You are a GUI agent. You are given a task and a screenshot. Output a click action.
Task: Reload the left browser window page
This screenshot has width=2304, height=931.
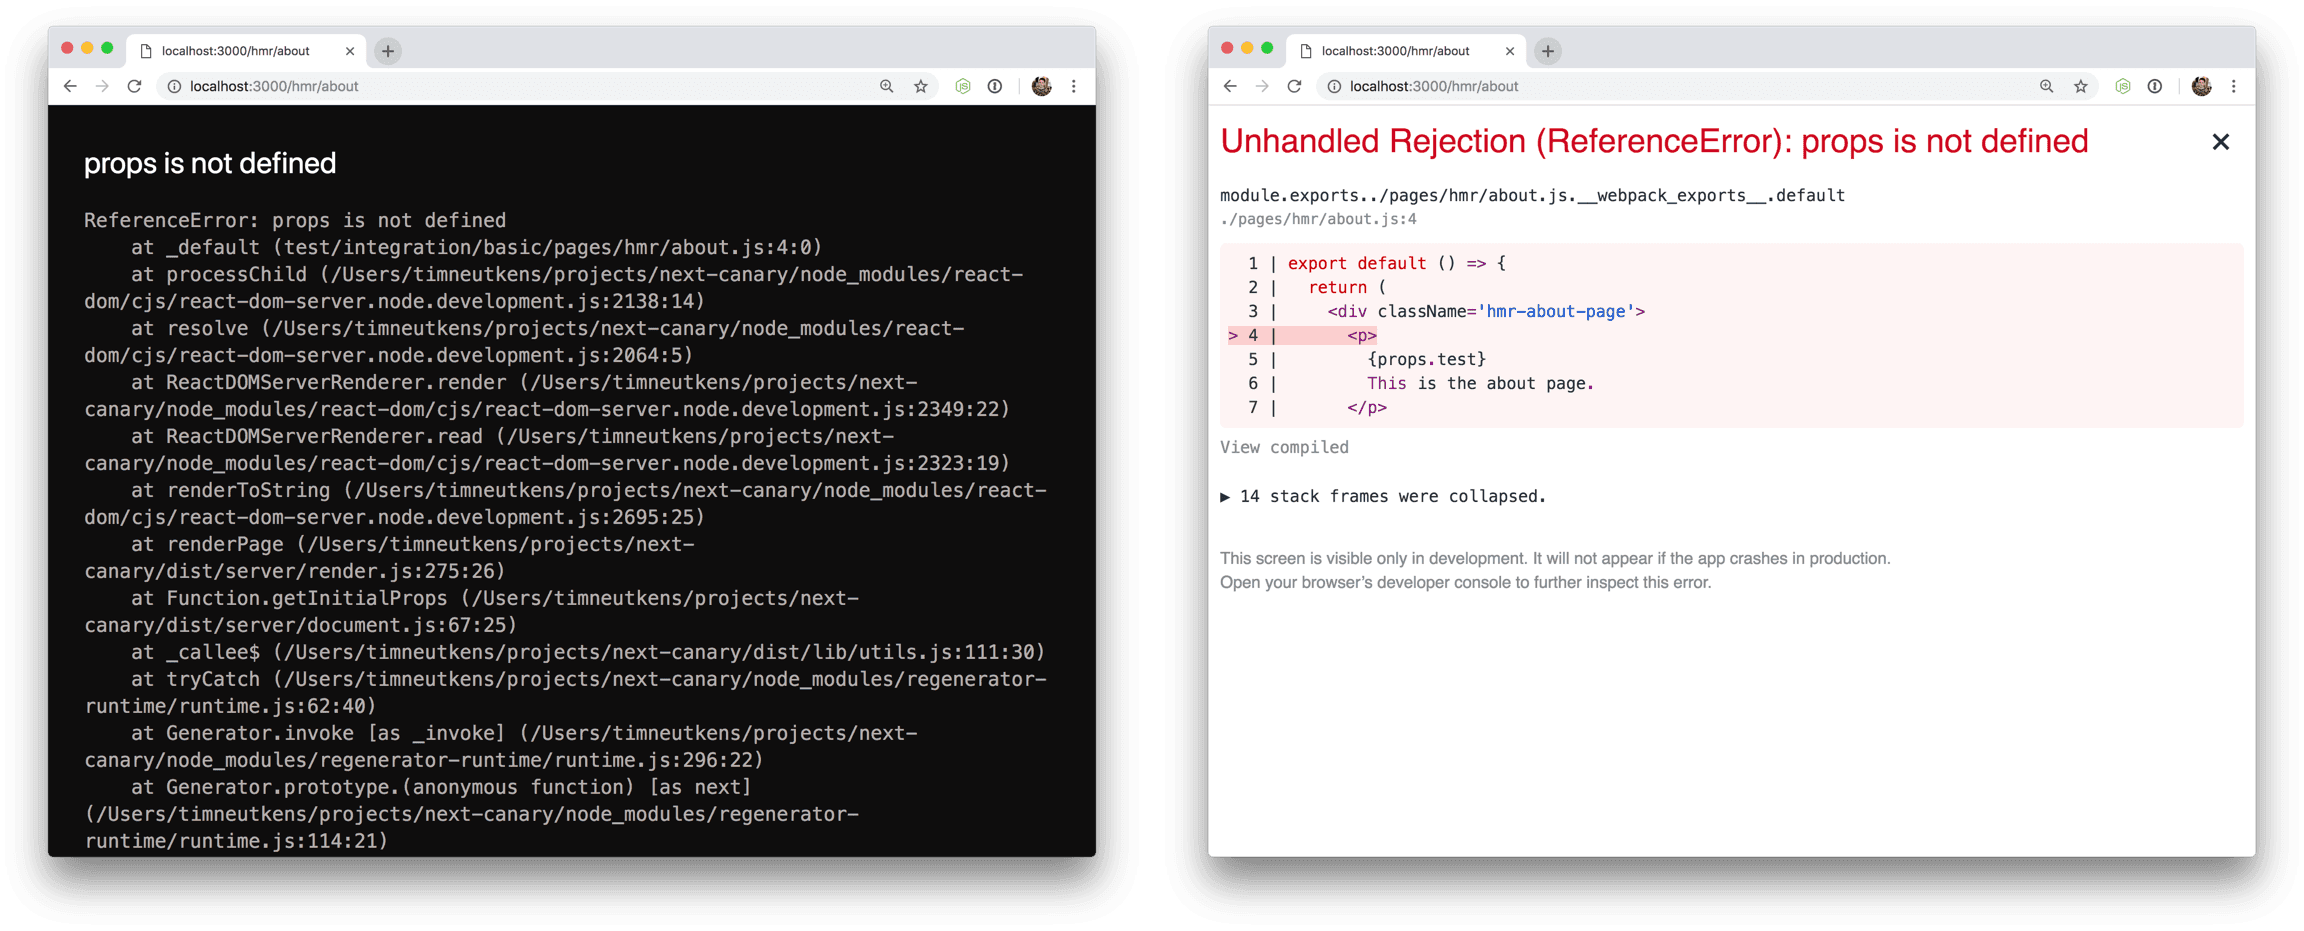pyautogui.click(x=135, y=86)
